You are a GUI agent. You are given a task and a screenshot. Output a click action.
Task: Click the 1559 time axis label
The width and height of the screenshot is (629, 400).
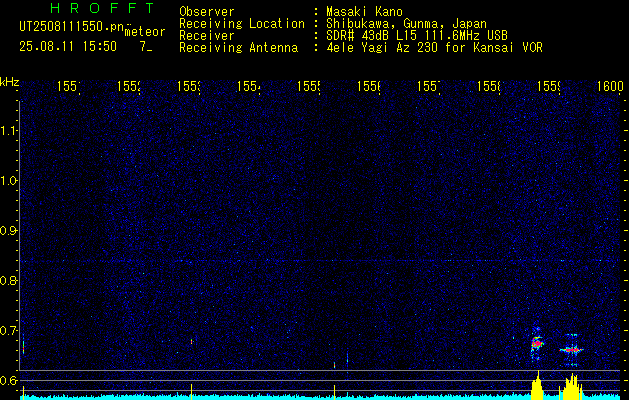click(x=549, y=86)
